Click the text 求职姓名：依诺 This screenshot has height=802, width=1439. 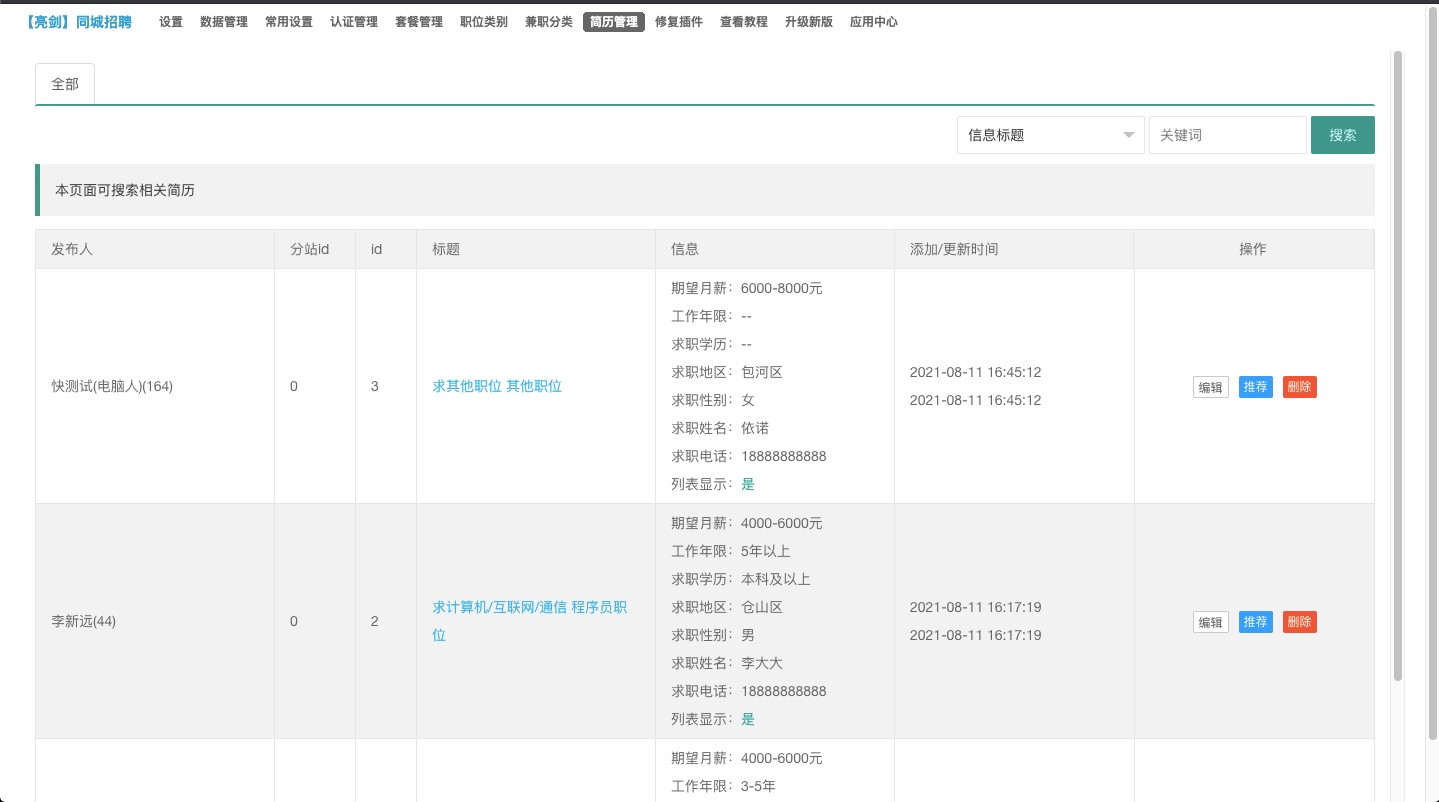pyautogui.click(x=720, y=428)
